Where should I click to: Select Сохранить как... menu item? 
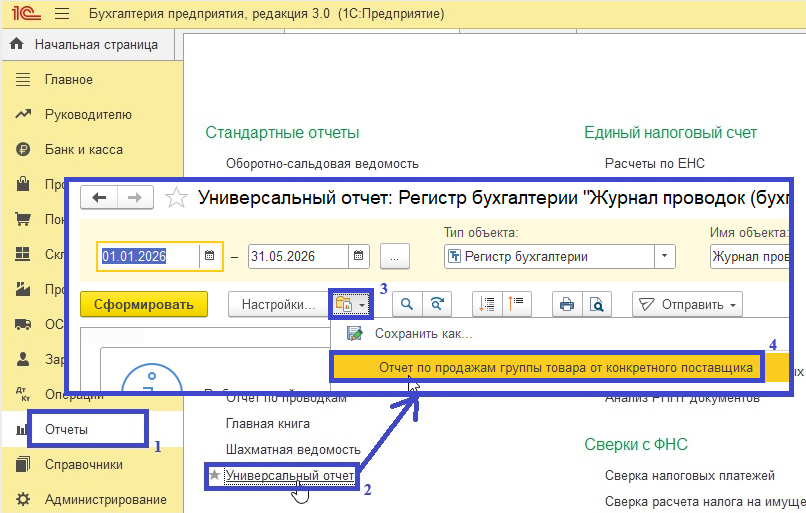click(423, 334)
